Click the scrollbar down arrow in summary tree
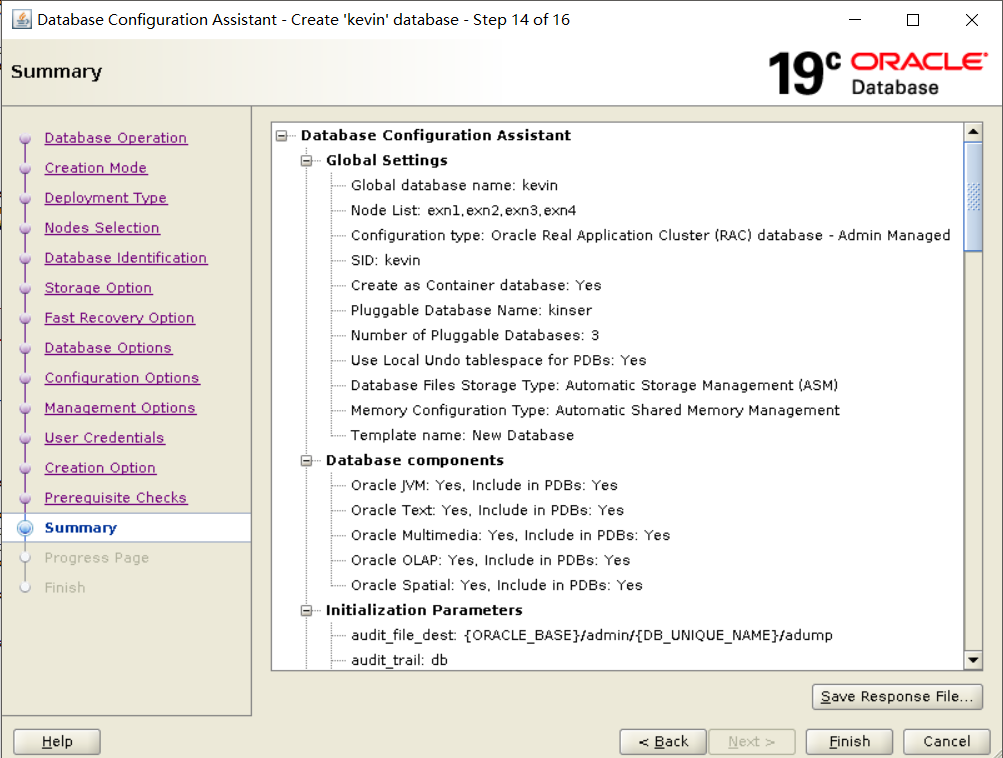The image size is (1003, 758). click(x=973, y=660)
